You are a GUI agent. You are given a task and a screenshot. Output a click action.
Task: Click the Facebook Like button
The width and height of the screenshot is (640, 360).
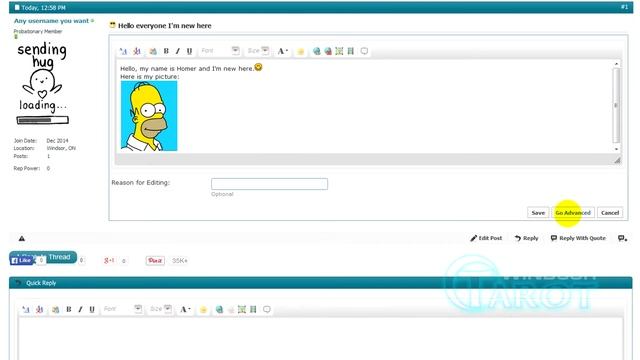[21, 260]
